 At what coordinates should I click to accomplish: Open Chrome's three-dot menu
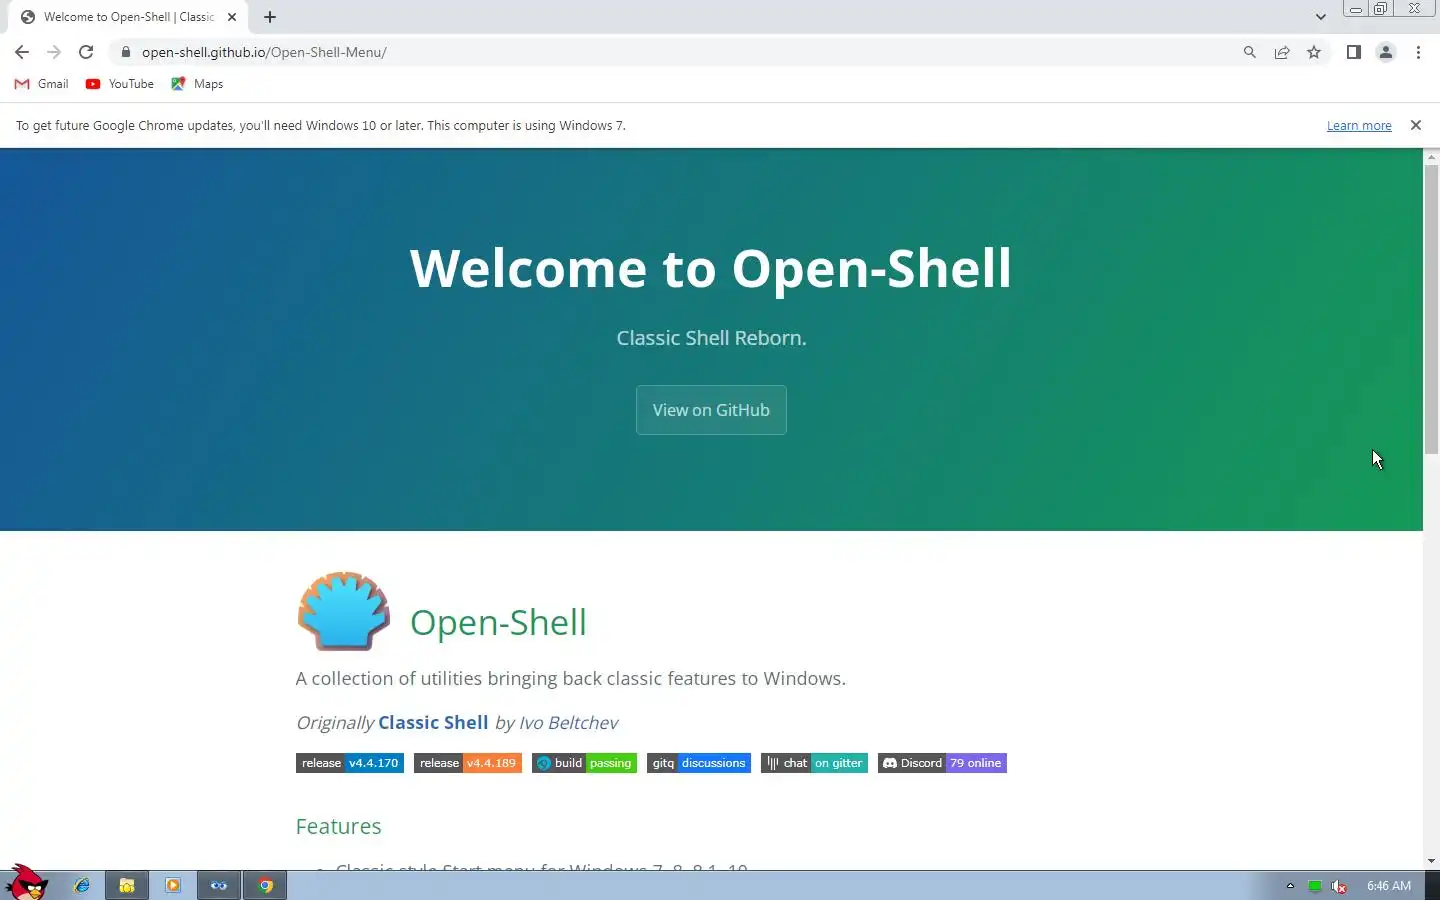pos(1418,52)
